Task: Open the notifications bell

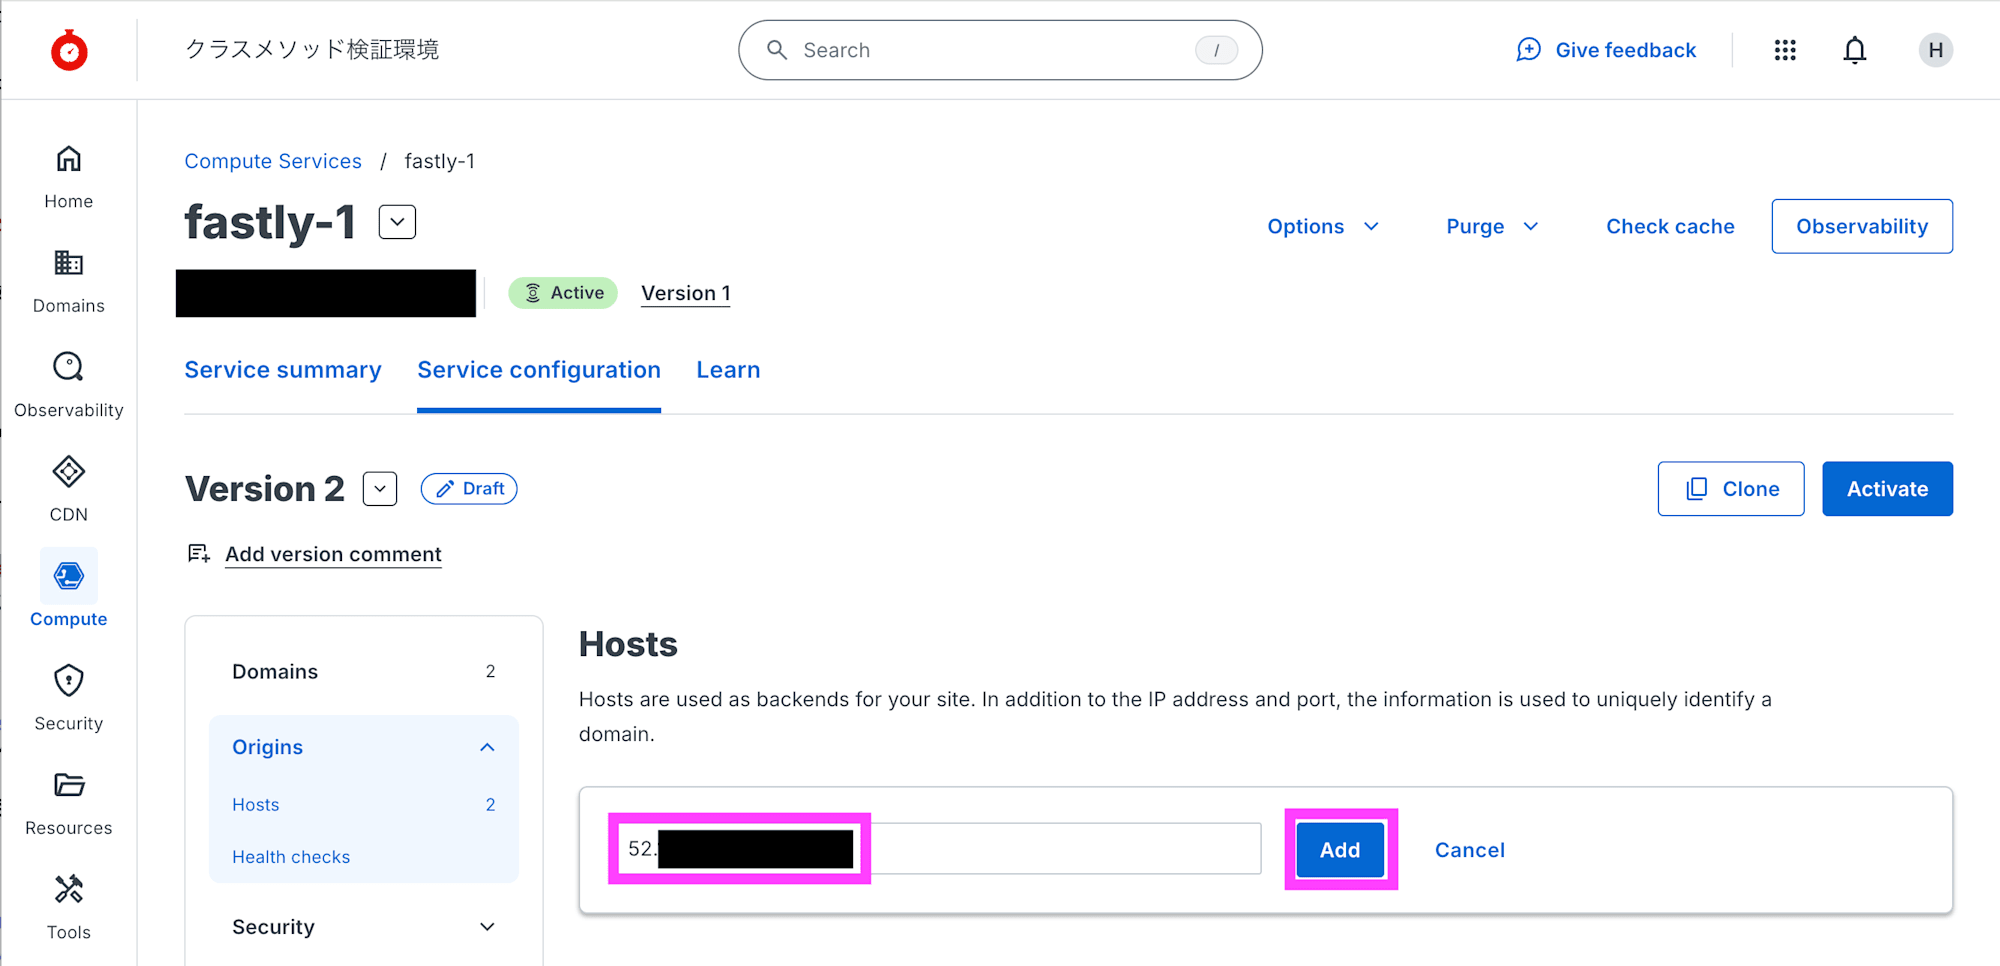Action: [1855, 50]
